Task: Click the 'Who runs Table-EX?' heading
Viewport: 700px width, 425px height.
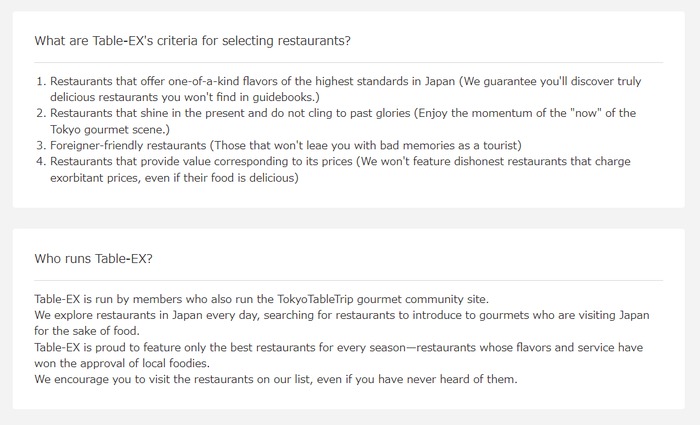Action: (93, 258)
